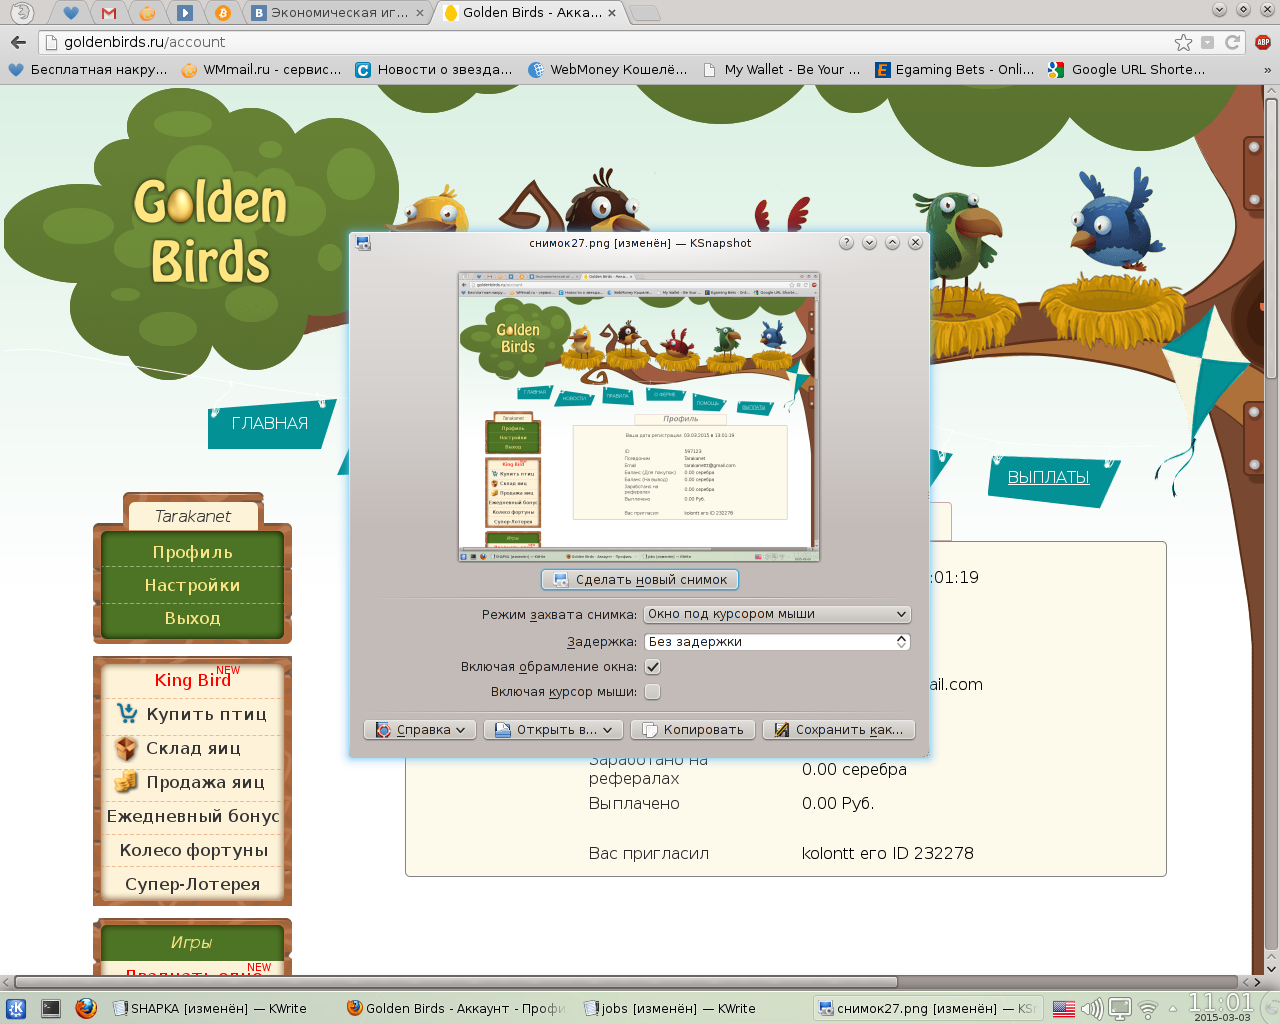
Task: Open the Открыть в... dropdown button
Action: (554, 730)
